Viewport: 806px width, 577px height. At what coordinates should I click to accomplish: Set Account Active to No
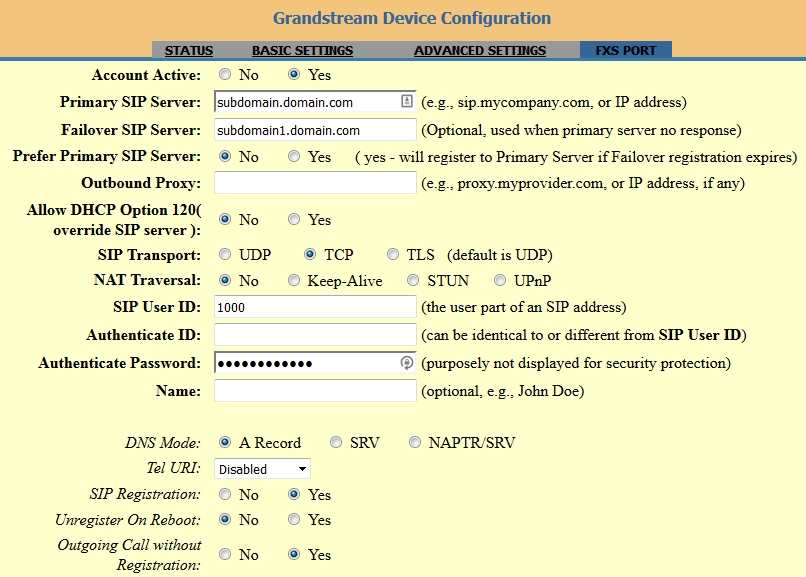click(225, 75)
